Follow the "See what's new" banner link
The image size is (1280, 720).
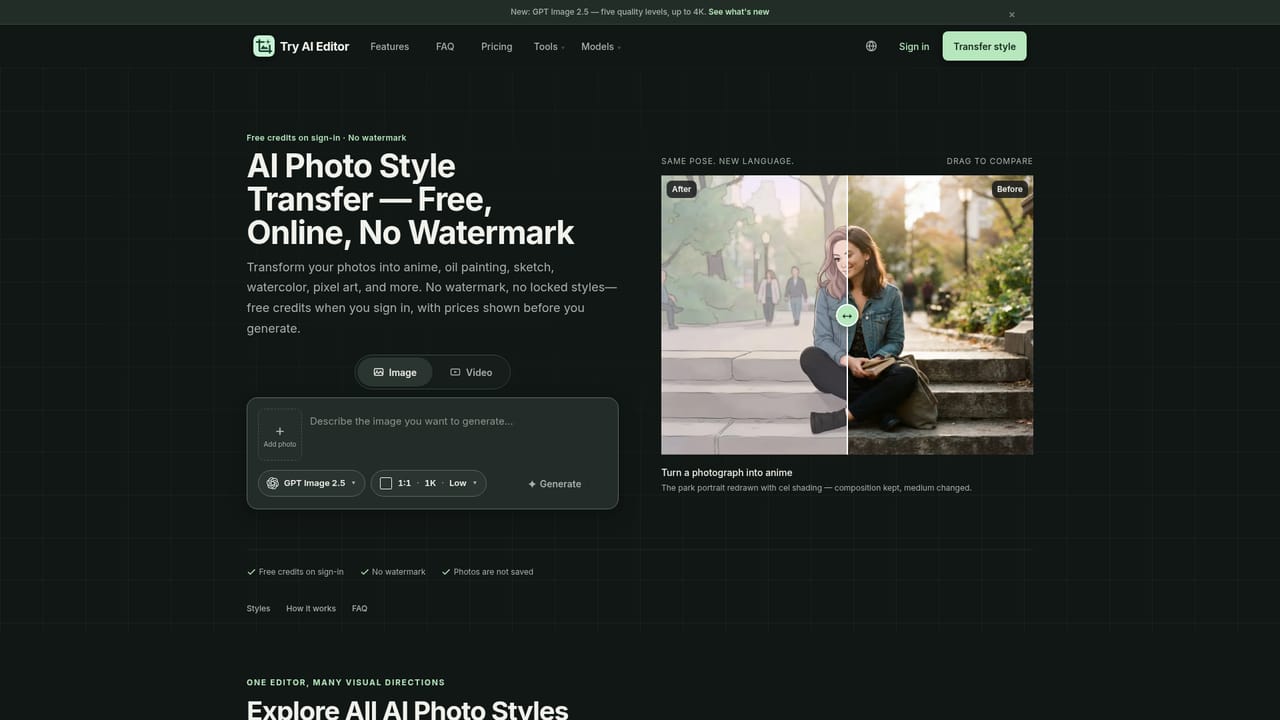point(739,12)
